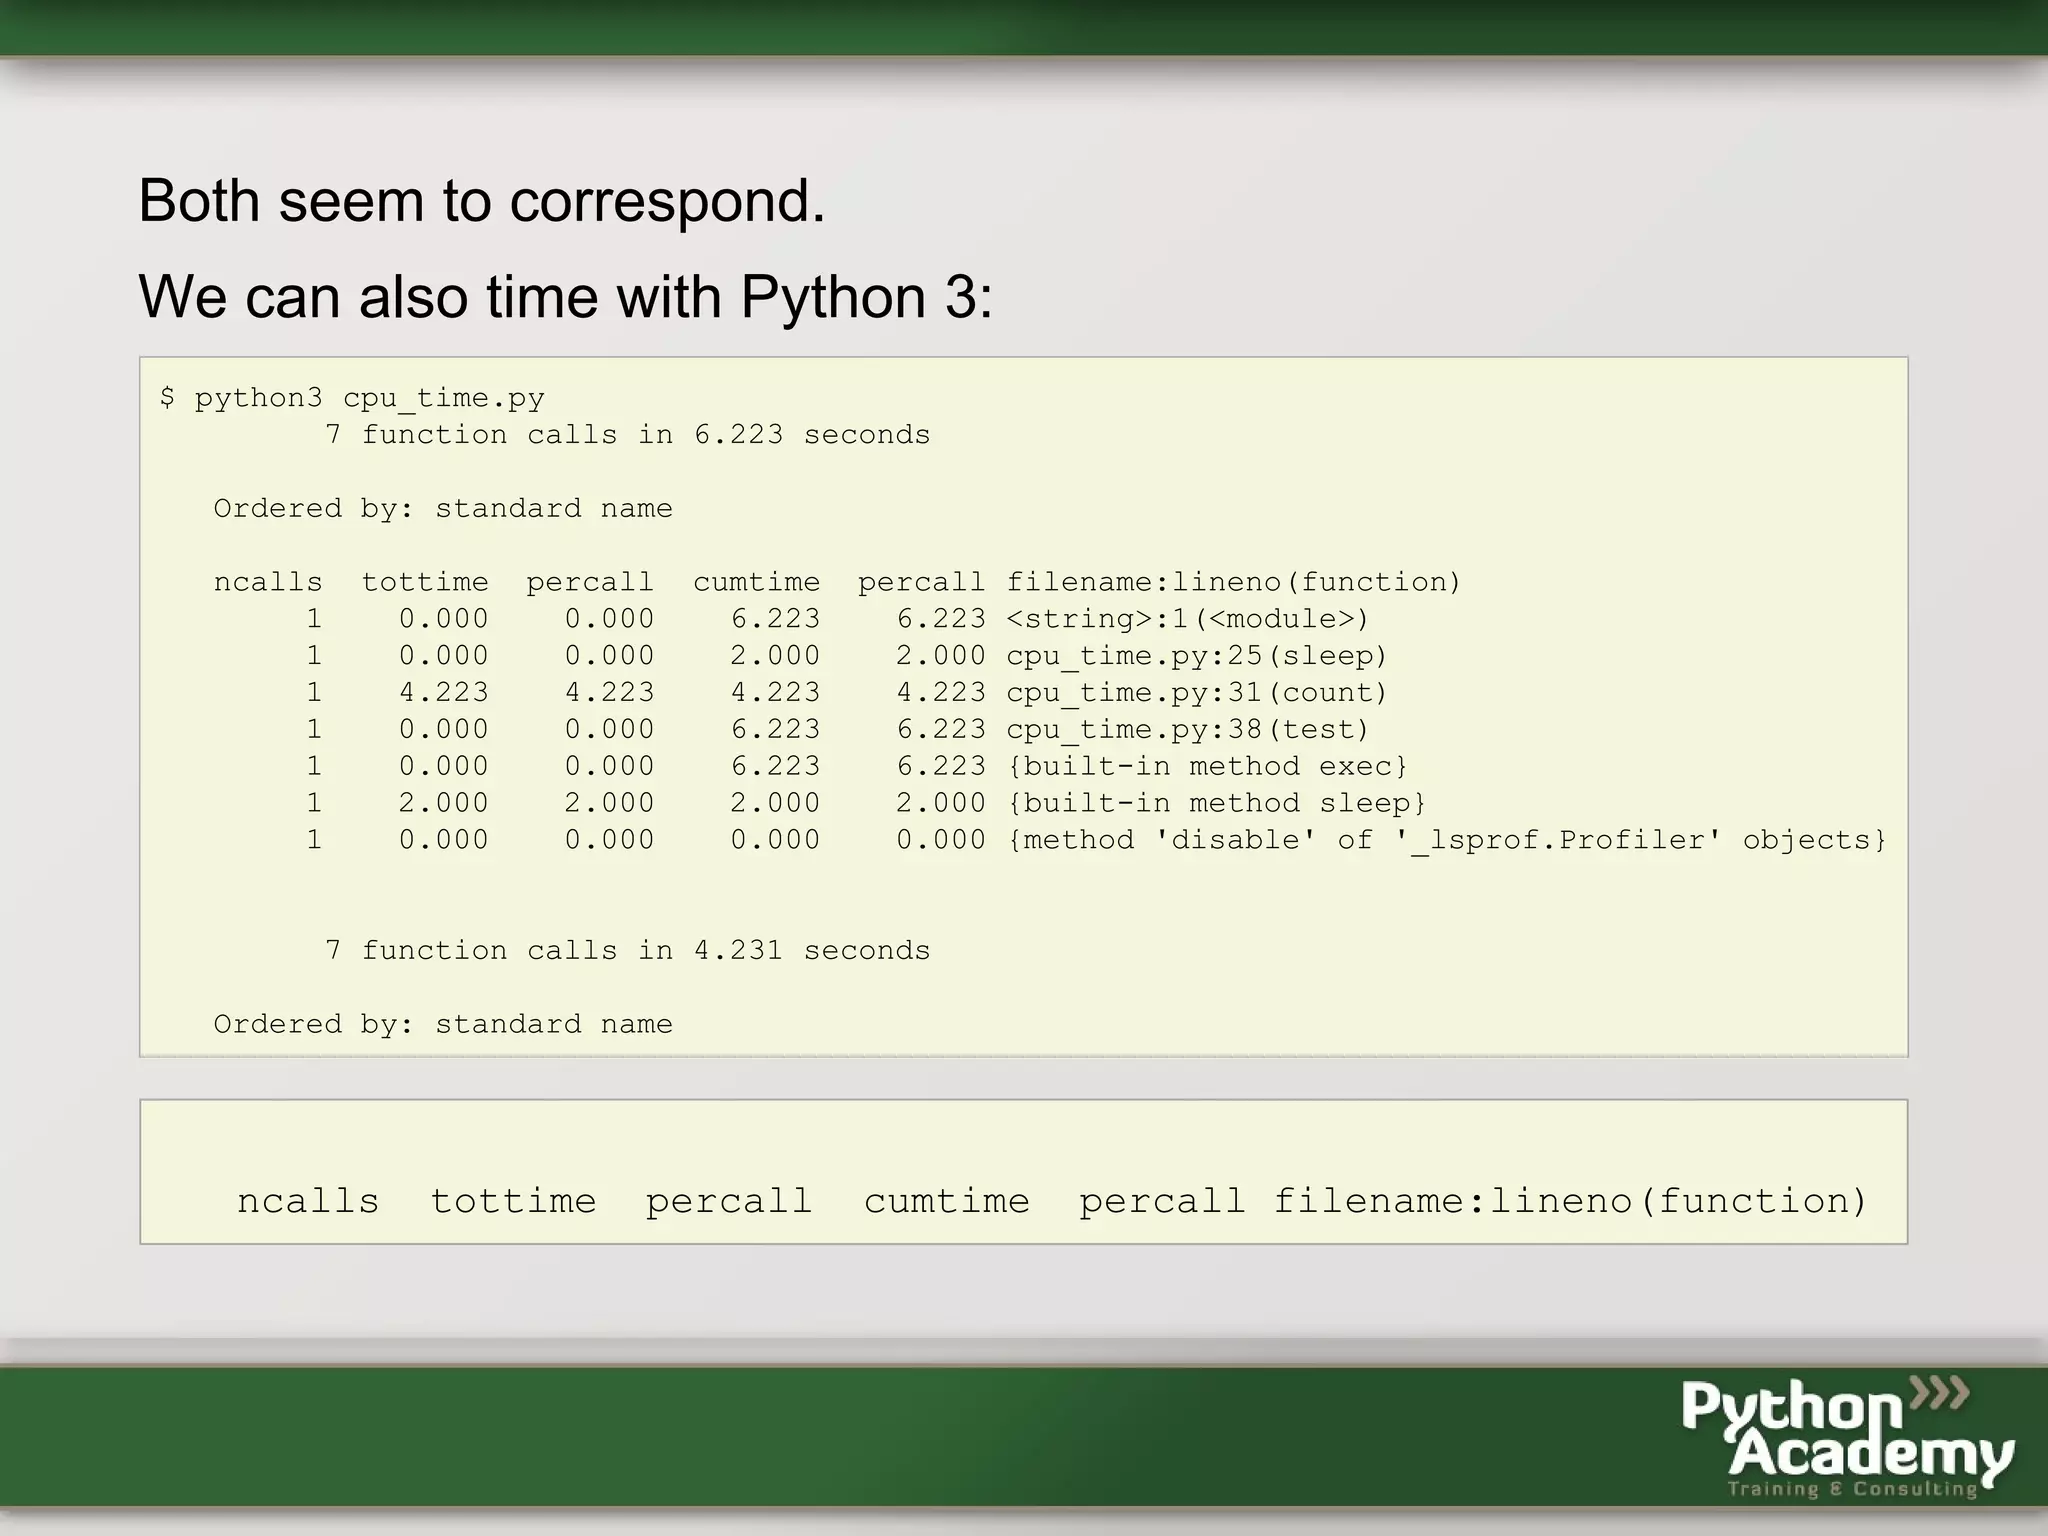Click the line 'We can also time with Python 3:'
The height and width of the screenshot is (1536, 2048).
coord(566,297)
